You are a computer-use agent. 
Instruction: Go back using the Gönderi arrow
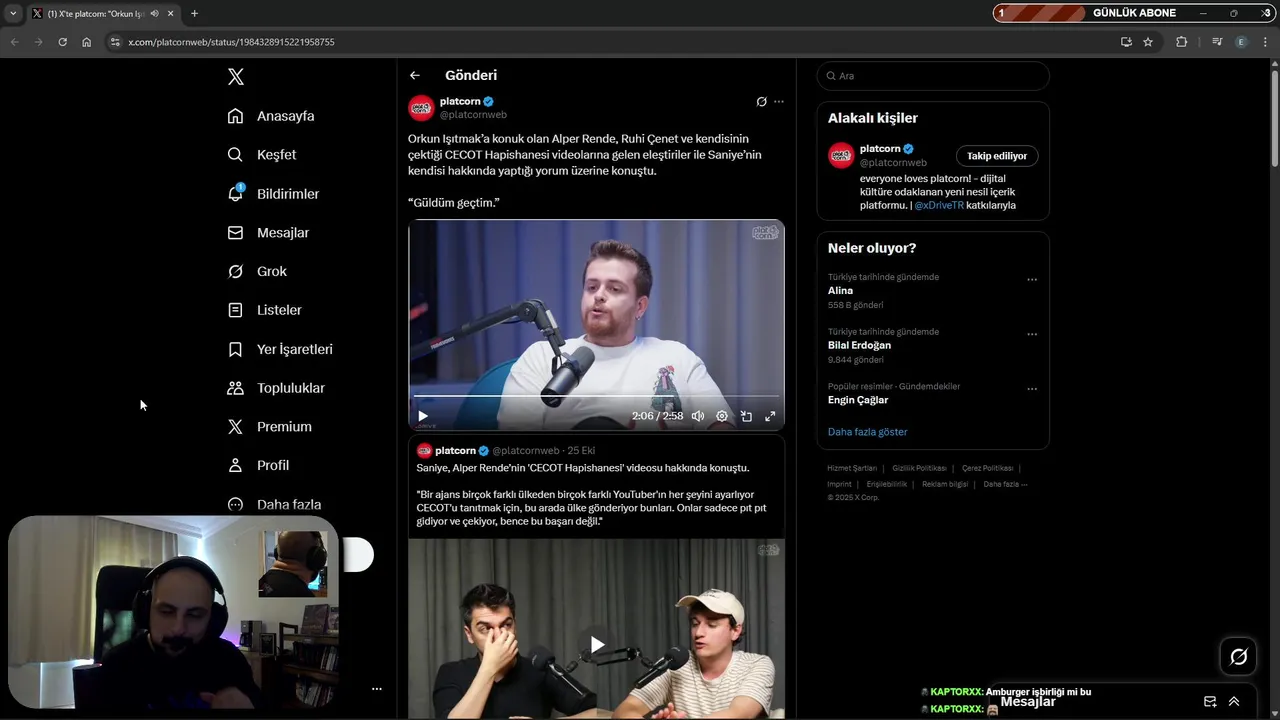click(x=414, y=75)
